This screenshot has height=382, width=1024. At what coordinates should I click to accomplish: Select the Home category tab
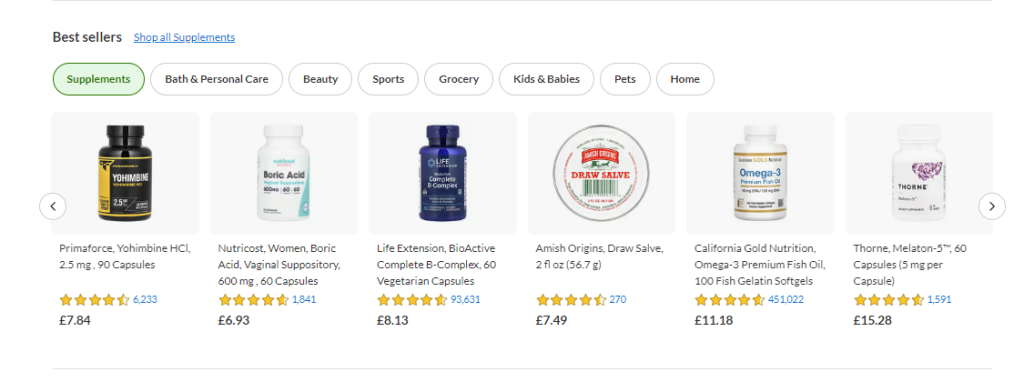click(685, 79)
